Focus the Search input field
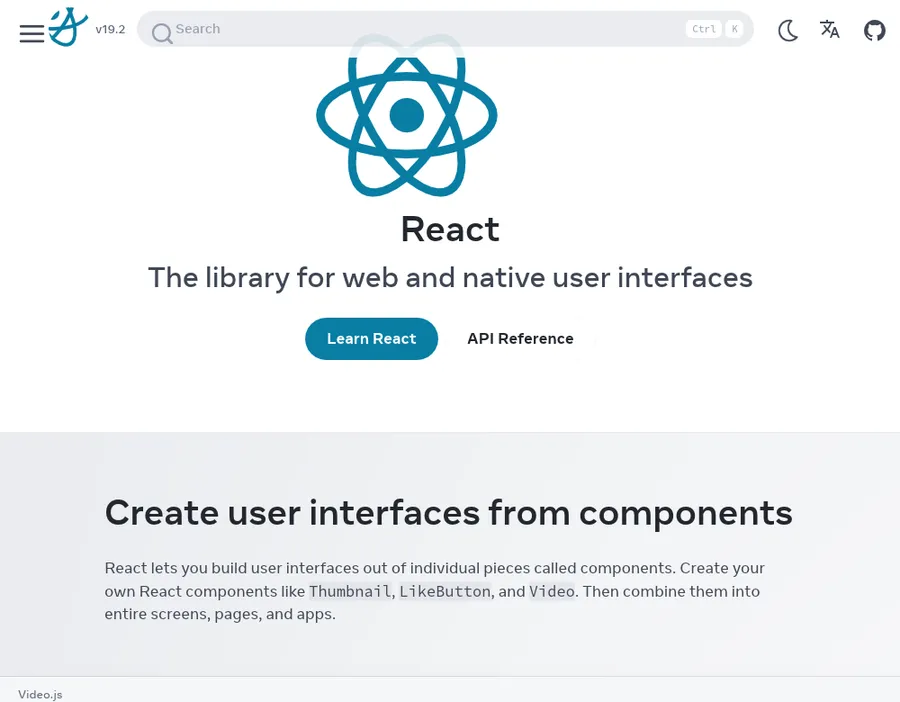 pos(445,29)
